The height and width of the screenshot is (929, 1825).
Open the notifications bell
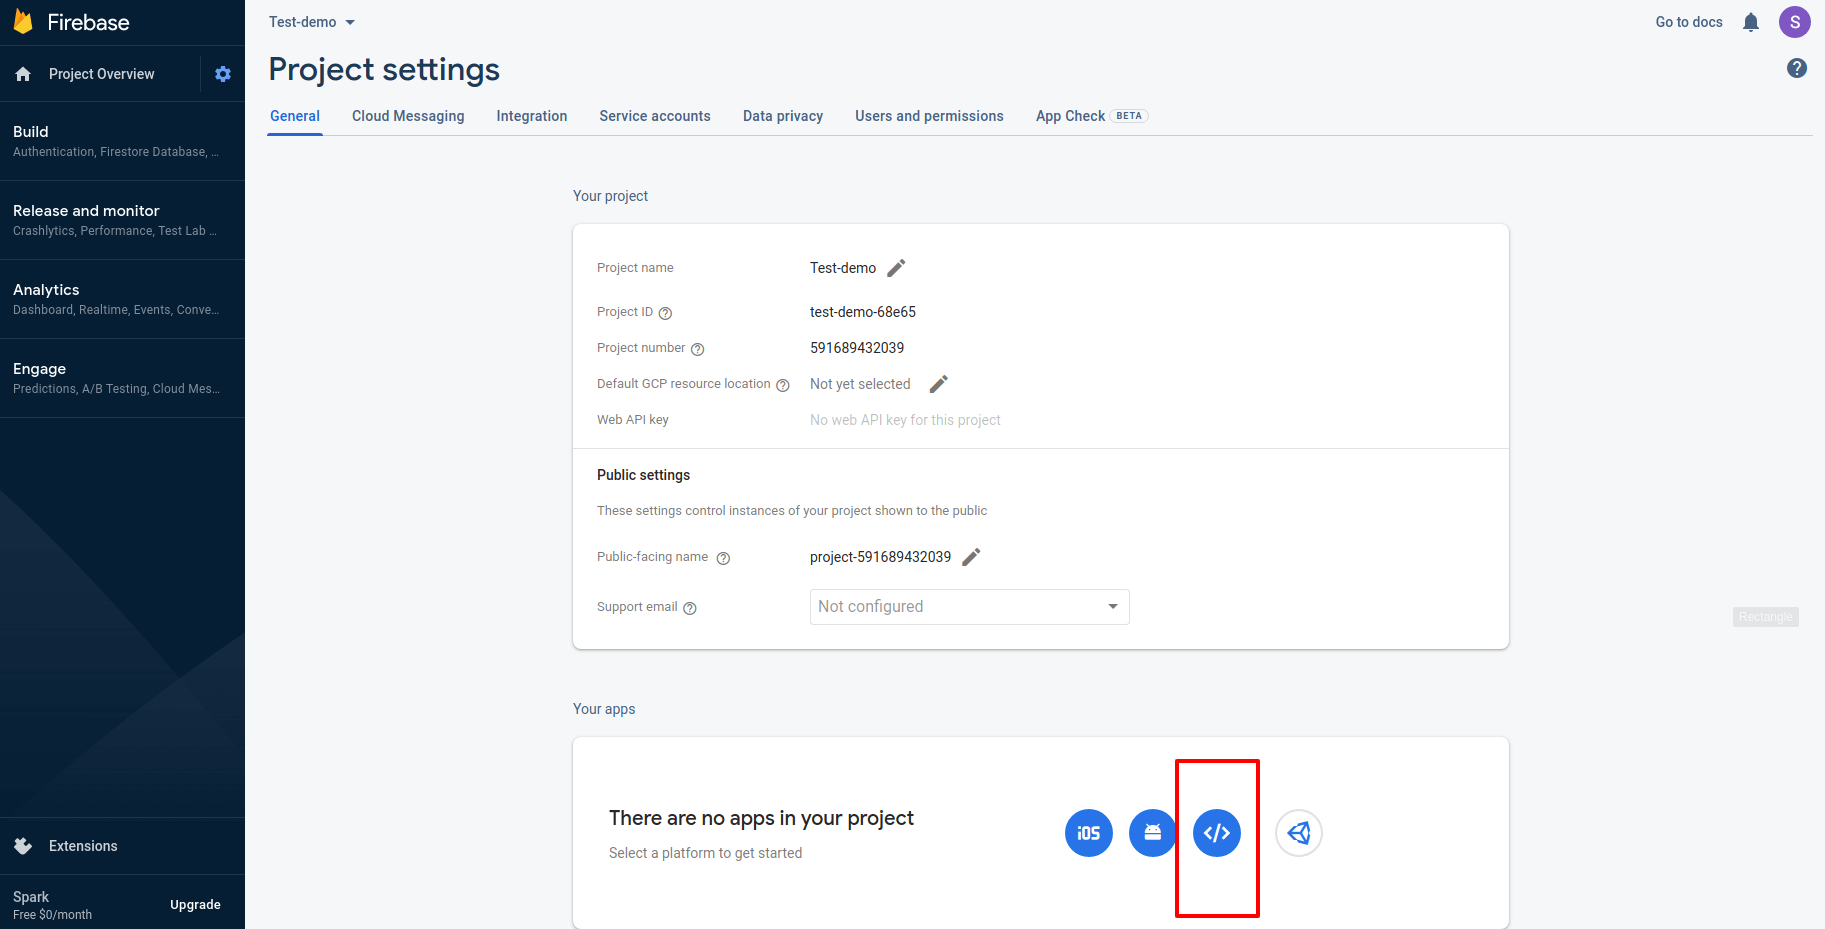(1750, 22)
